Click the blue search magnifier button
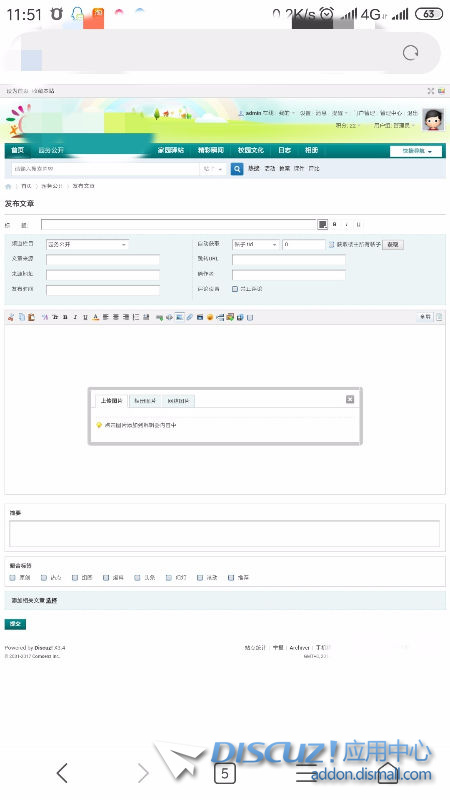 click(x=237, y=168)
